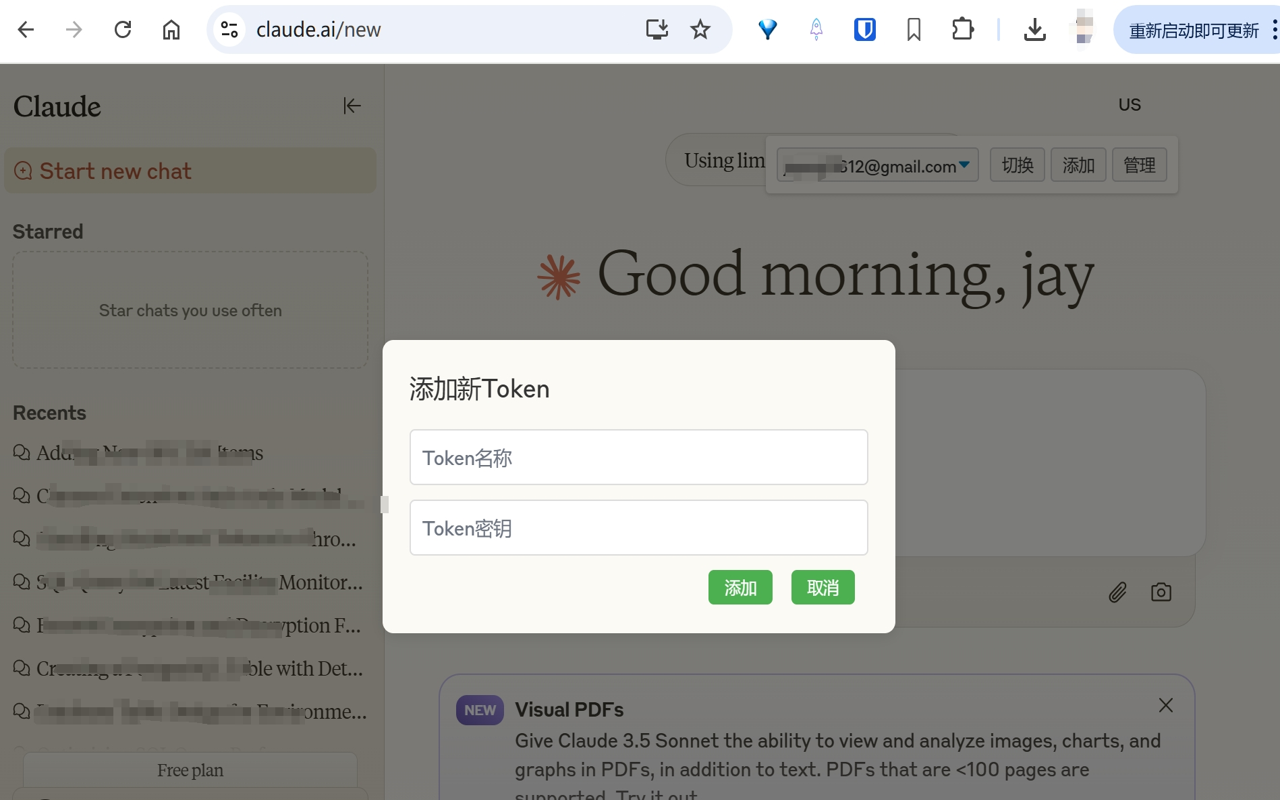Click the bookmark ribbon extension icon
Viewport: 1280px width, 800px height.
coord(914,30)
